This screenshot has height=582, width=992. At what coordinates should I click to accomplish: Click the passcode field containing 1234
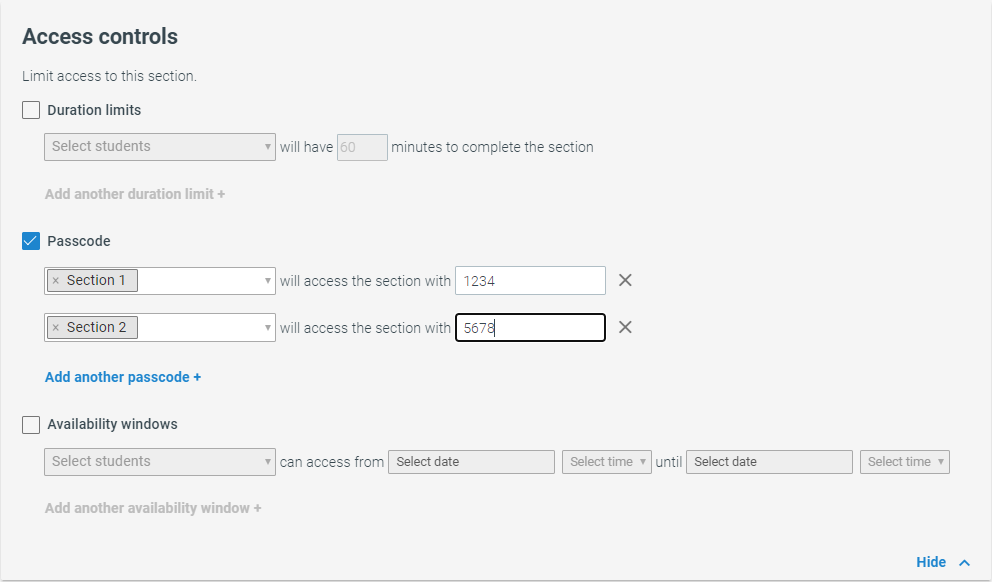pyautogui.click(x=530, y=280)
